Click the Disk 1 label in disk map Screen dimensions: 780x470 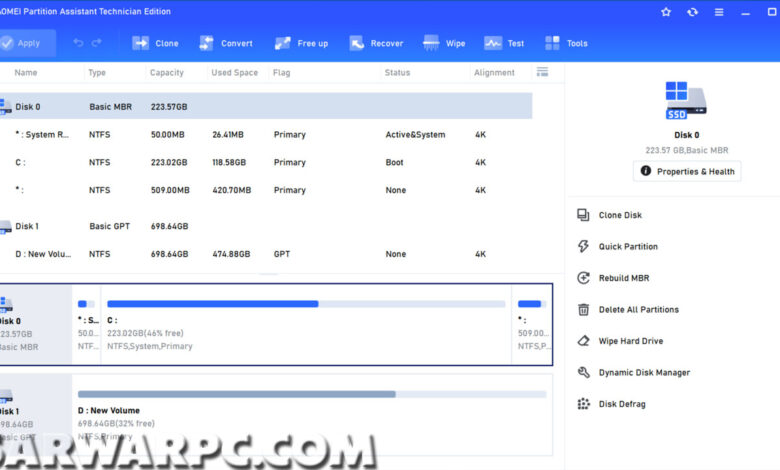click(9, 411)
